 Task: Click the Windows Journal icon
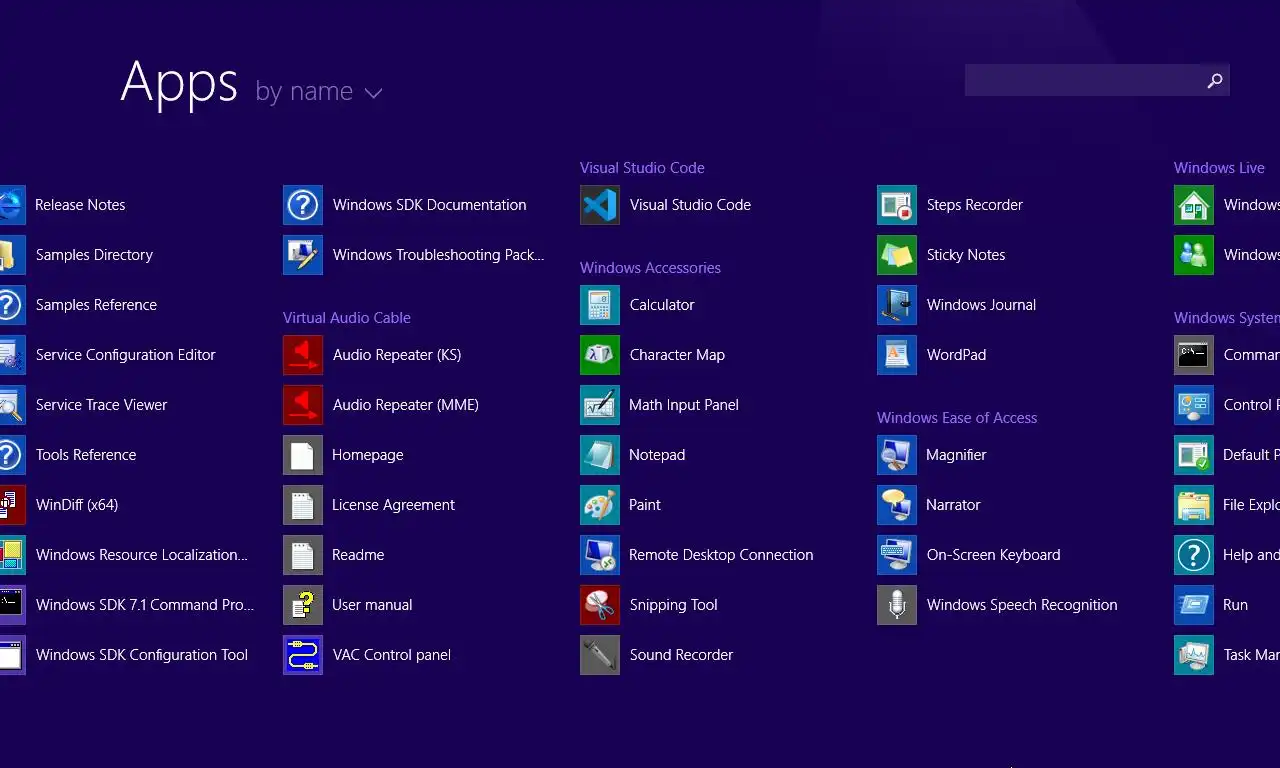(897, 305)
